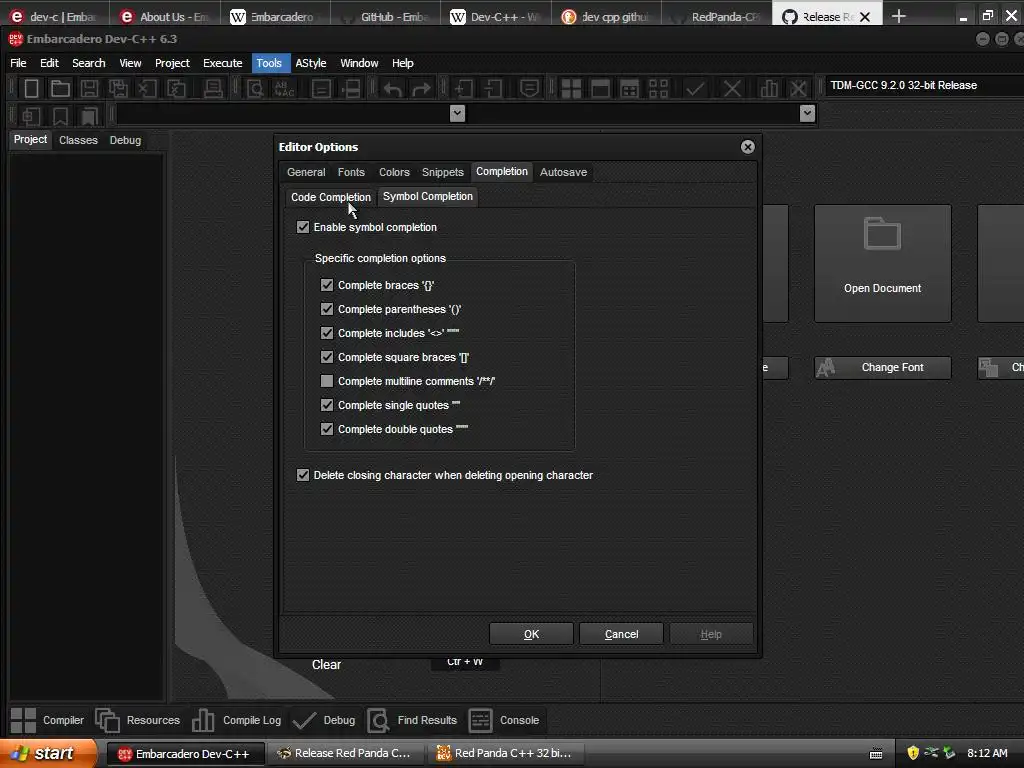Click the Profile bar-chart toolbar icon
The height and width of the screenshot is (768, 1024).
click(x=769, y=88)
